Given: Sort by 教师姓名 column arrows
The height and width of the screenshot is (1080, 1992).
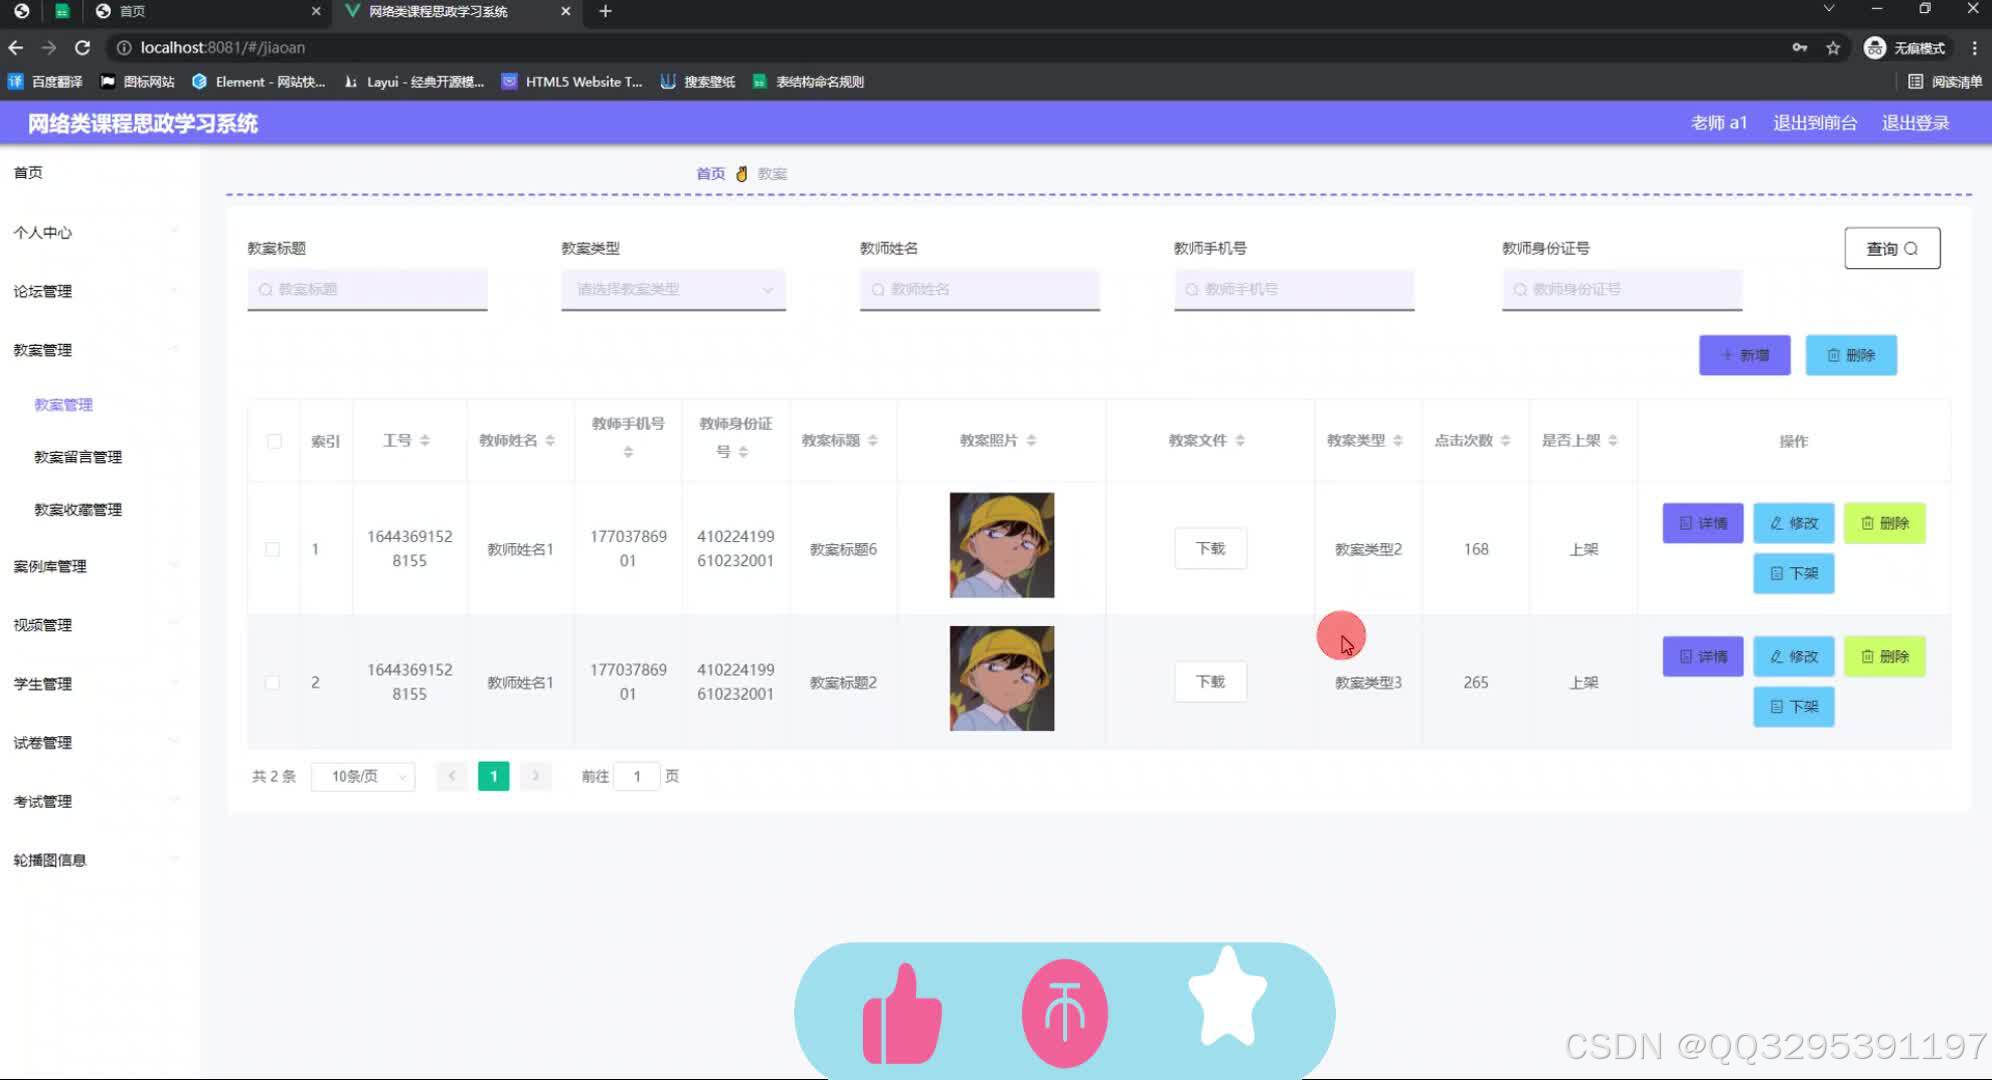Looking at the screenshot, I should [x=550, y=441].
